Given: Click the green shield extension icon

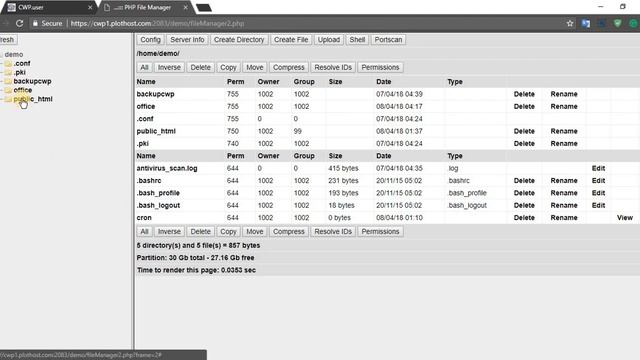Looking at the screenshot, I should (618, 24).
